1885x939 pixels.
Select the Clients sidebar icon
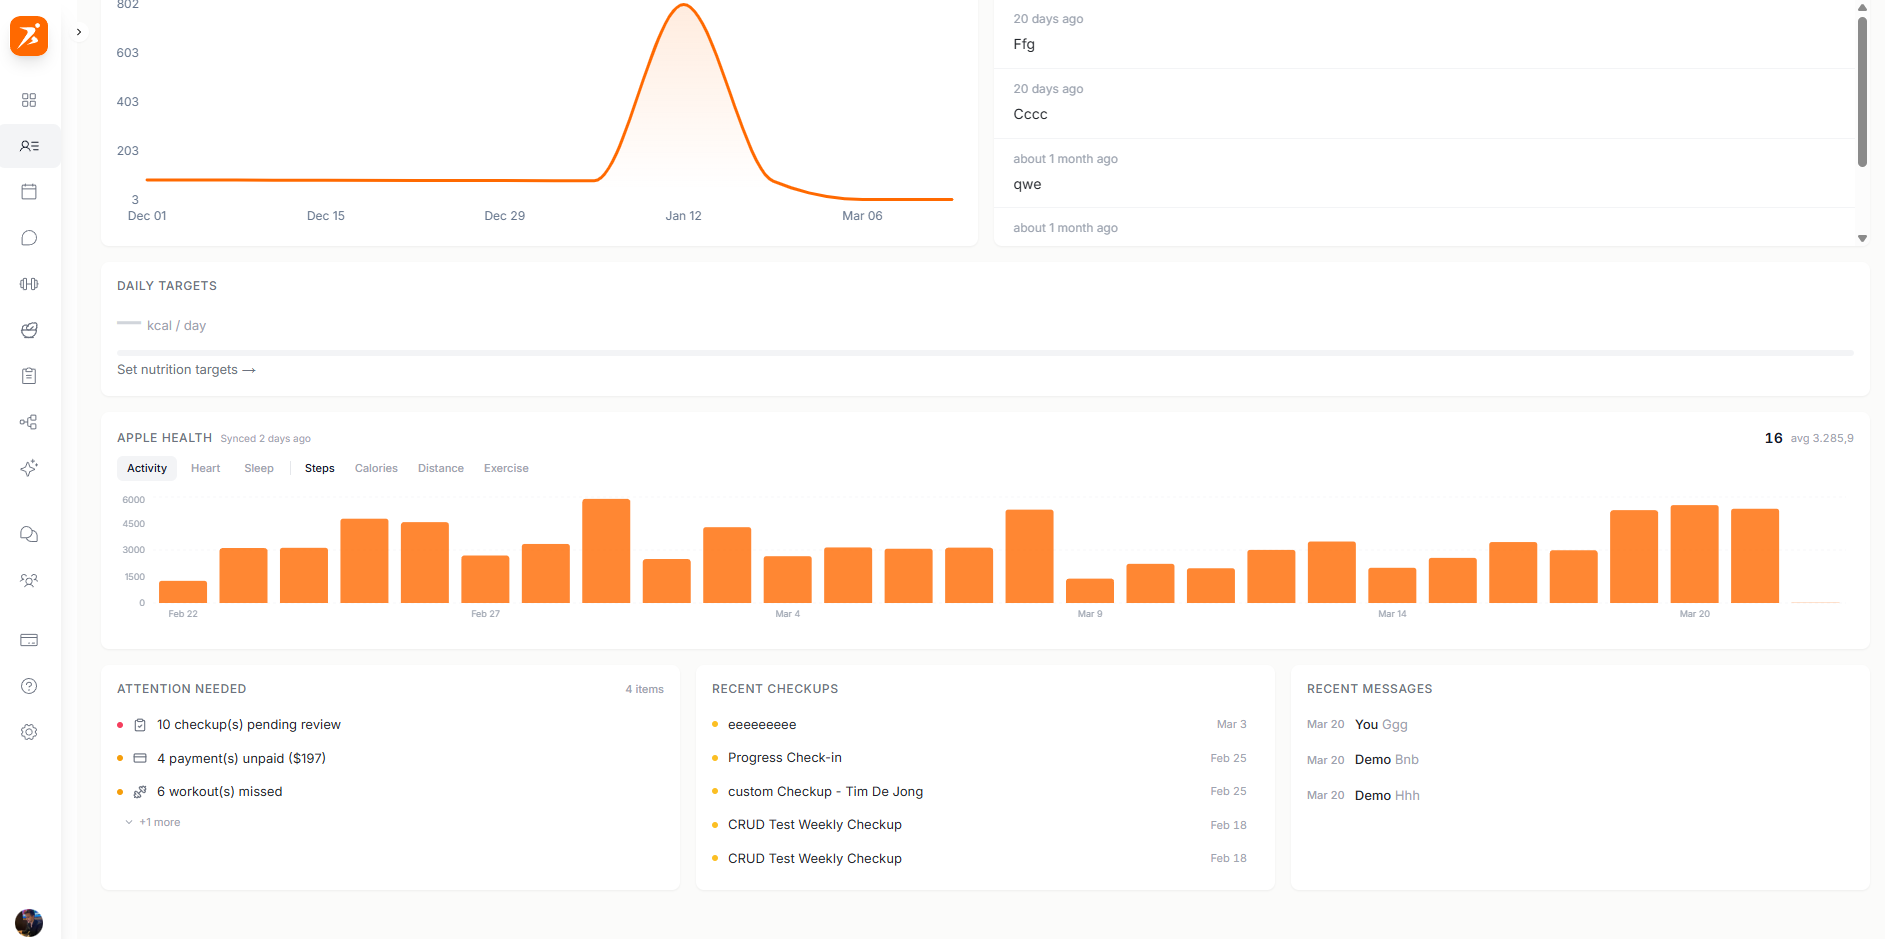[x=29, y=146]
